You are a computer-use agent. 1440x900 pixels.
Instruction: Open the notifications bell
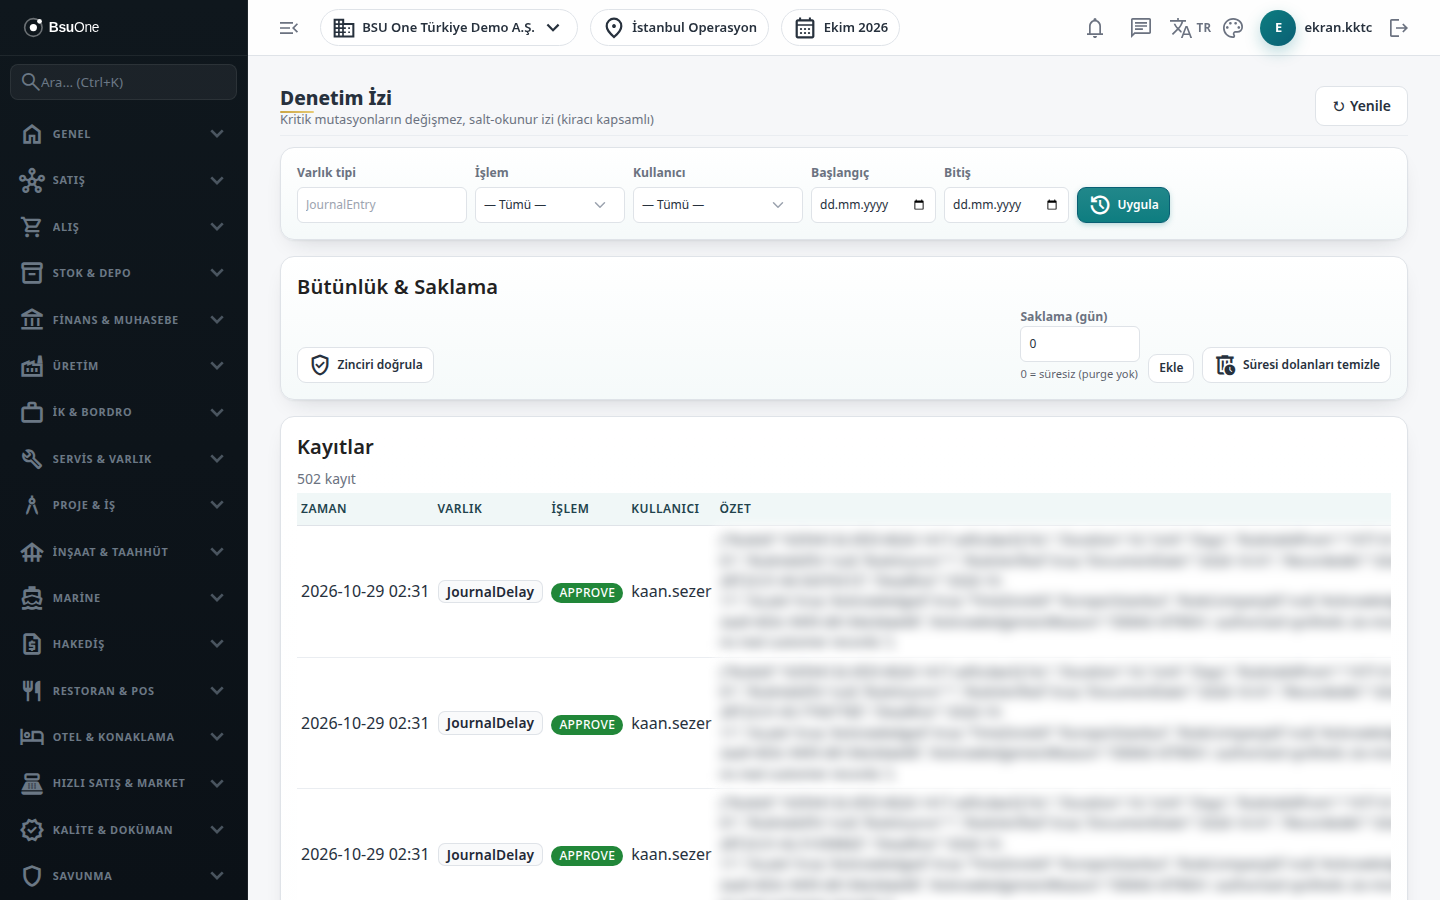[1095, 28]
